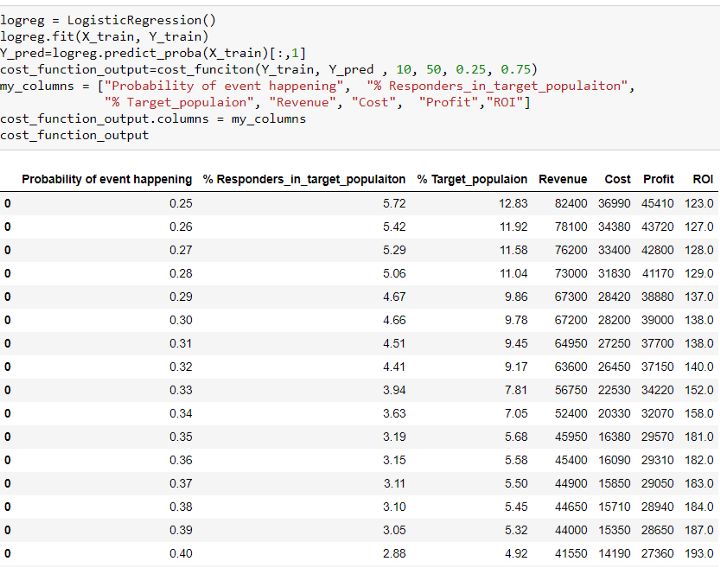Image resolution: width=720 pixels, height=567 pixels.
Task: Click profit value 27360
Action: tap(658, 553)
